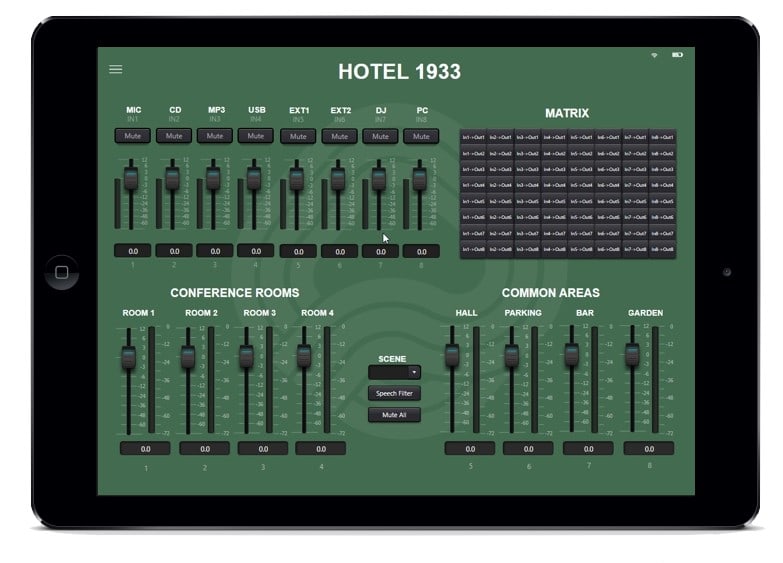
Task: Click the USB channel fader knob
Action: coord(254,179)
